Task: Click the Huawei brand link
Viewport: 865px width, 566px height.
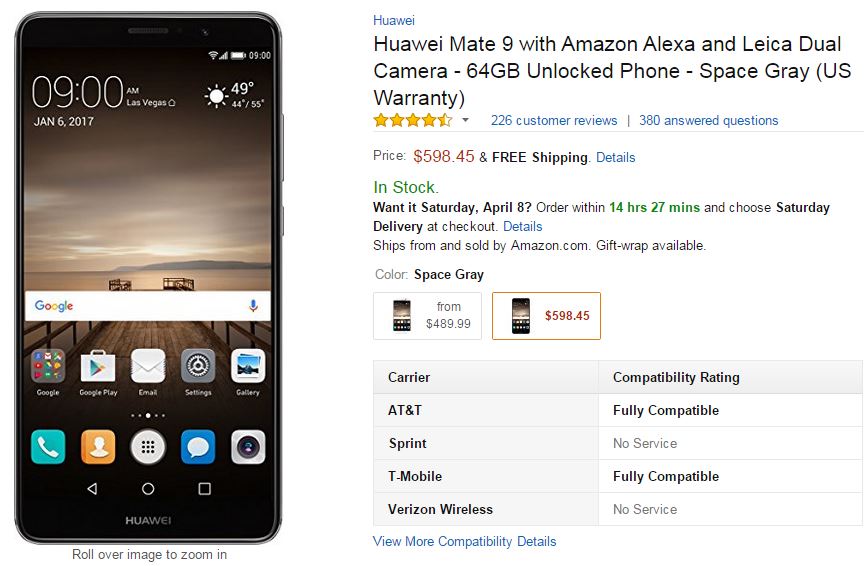Action: (393, 20)
